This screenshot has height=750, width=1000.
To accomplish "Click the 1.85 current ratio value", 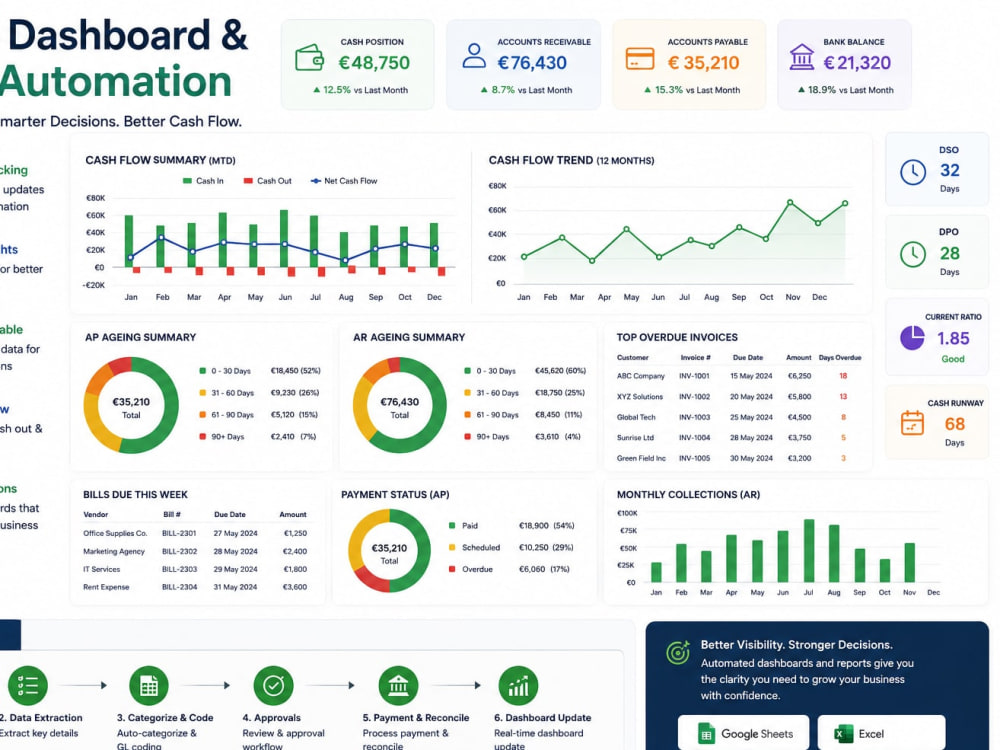I will 953,338.
